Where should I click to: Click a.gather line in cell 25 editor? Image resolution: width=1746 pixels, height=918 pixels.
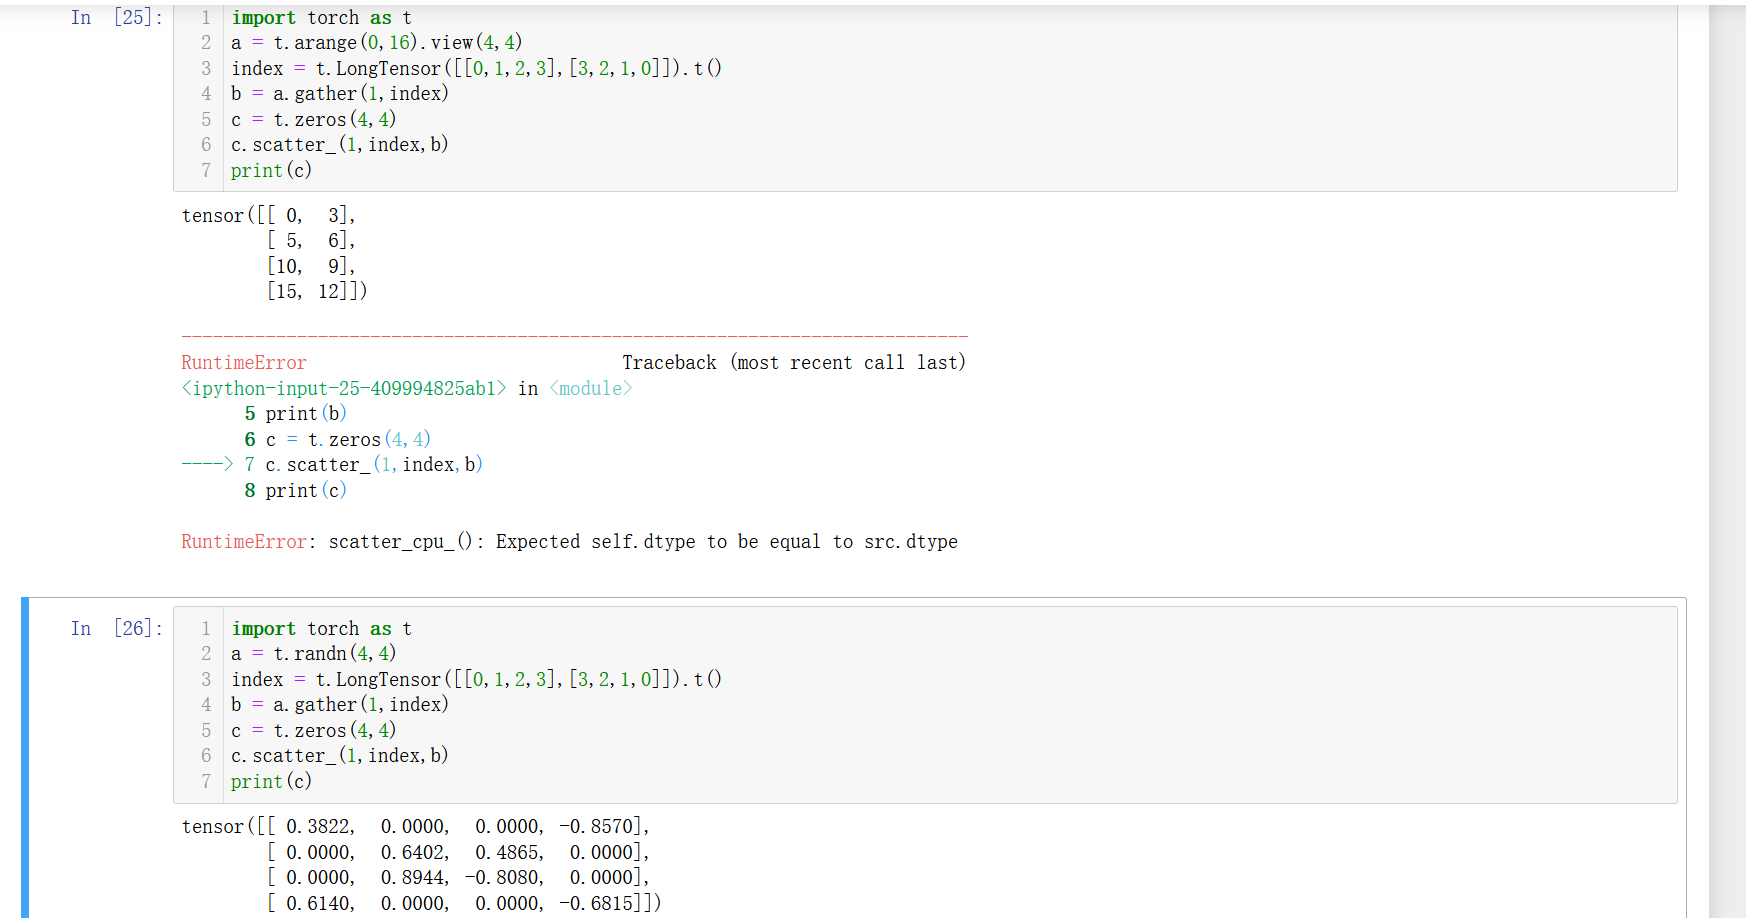pyautogui.click(x=340, y=94)
